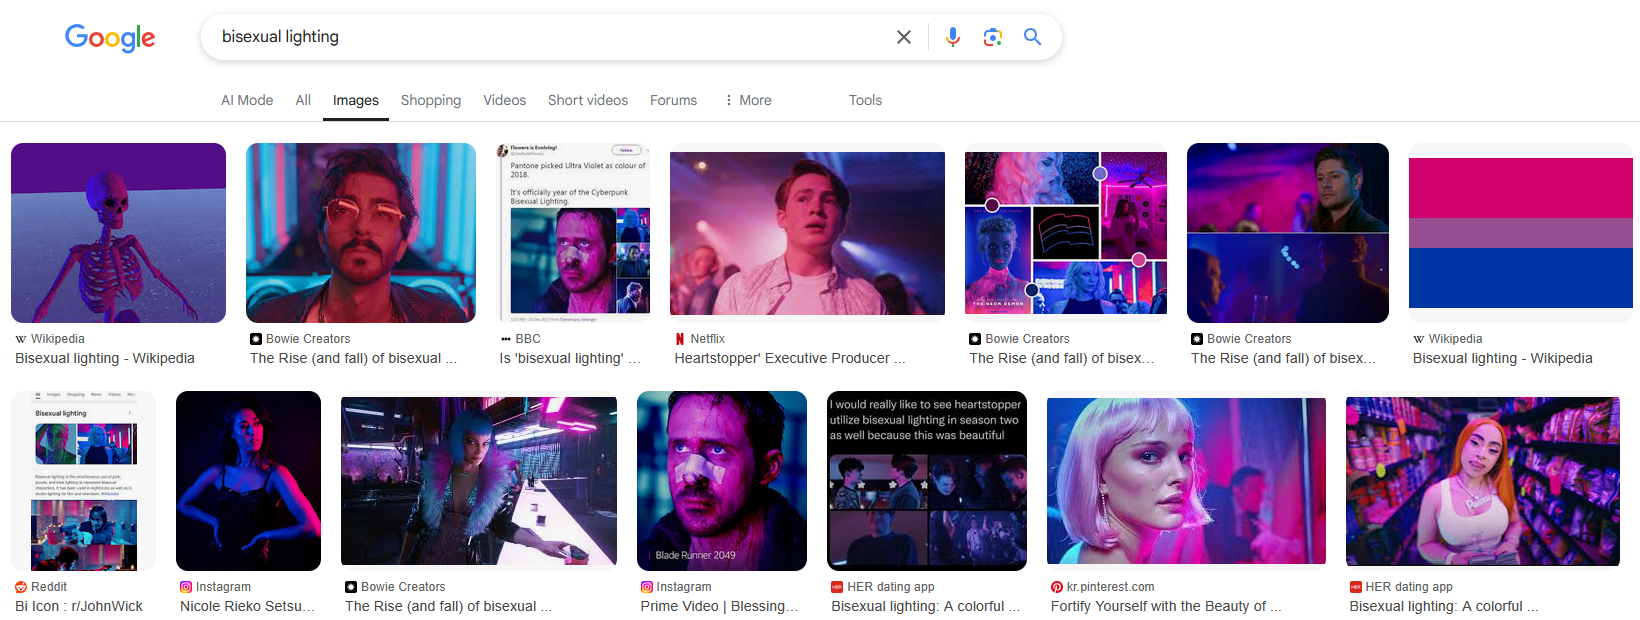Open Nicole Rieko Setsu Instagram link

pos(247,606)
